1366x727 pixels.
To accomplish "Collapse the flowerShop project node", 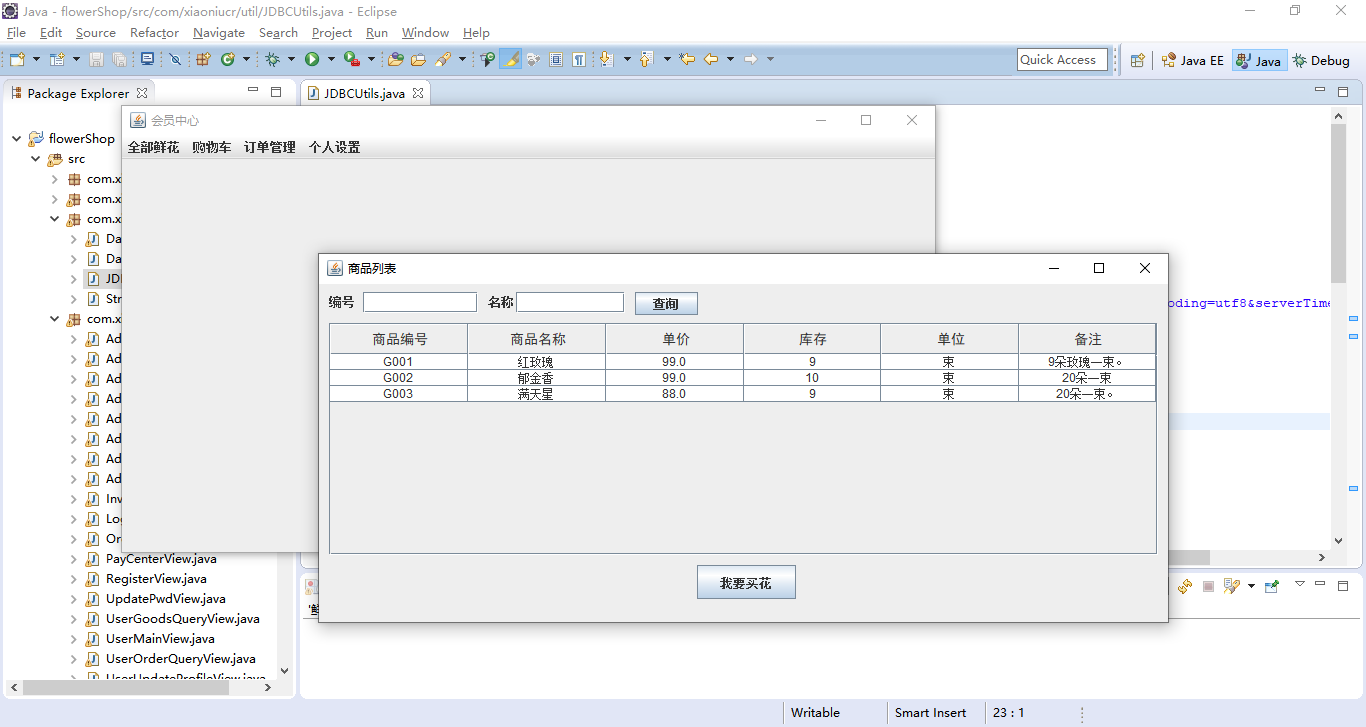I will (17, 139).
